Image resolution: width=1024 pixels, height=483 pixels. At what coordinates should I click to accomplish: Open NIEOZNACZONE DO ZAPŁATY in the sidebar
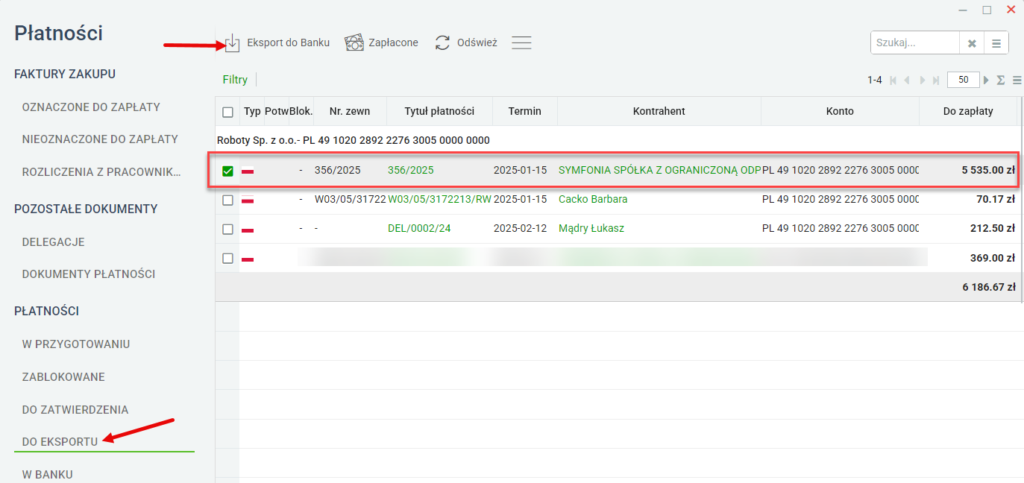pos(100,139)
